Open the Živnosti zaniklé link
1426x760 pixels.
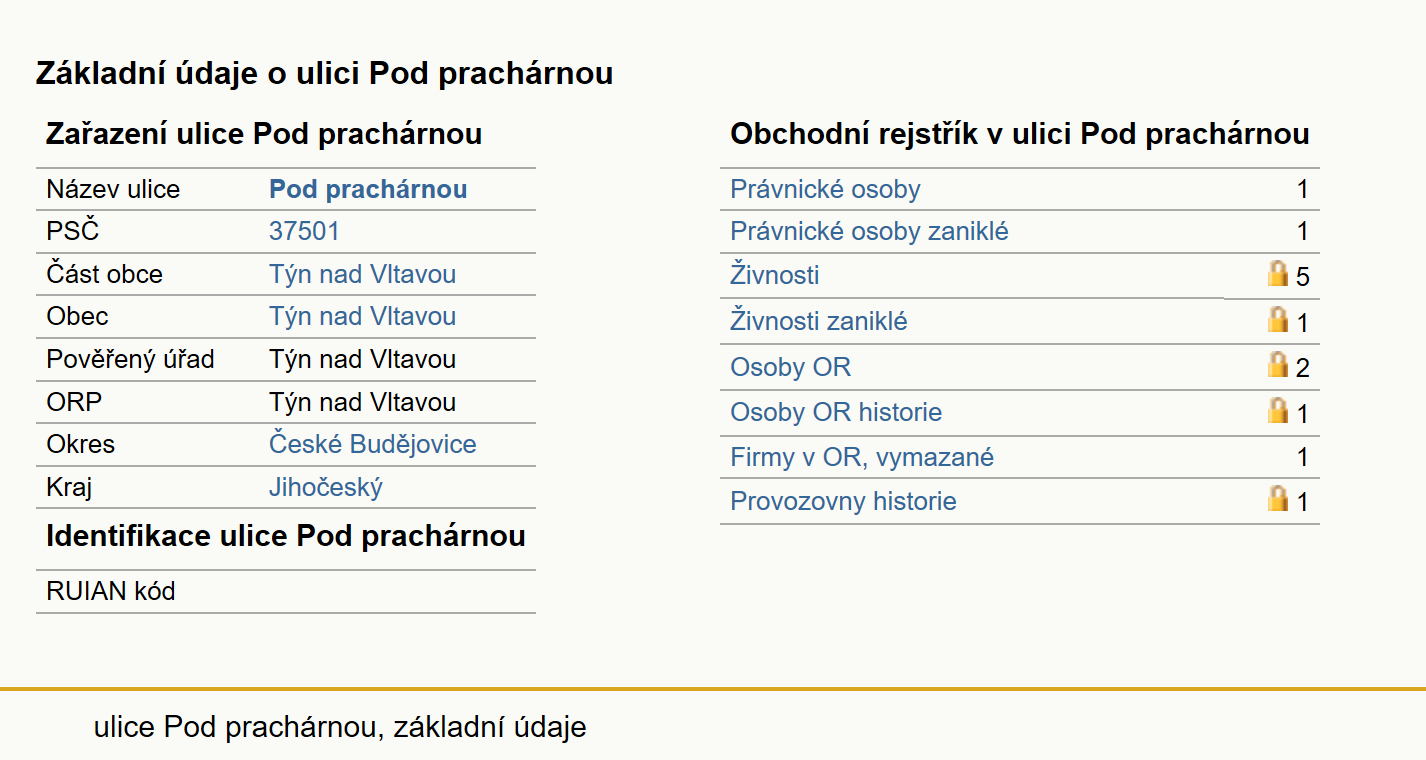coord(819,321)
